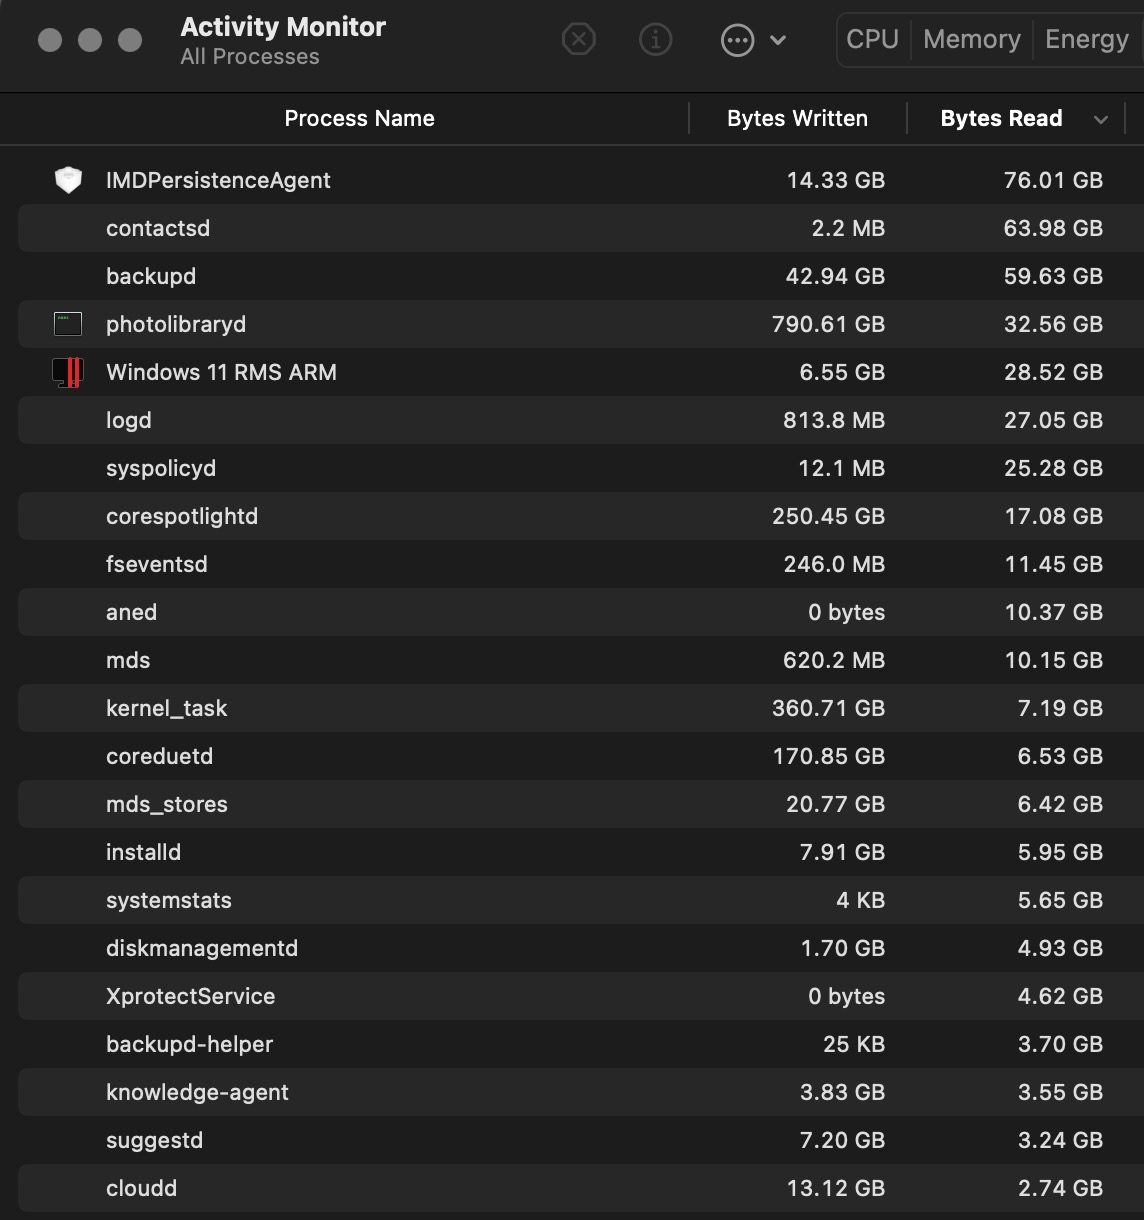Click the Windows 11 RMS ARM icon

(68, 372)
